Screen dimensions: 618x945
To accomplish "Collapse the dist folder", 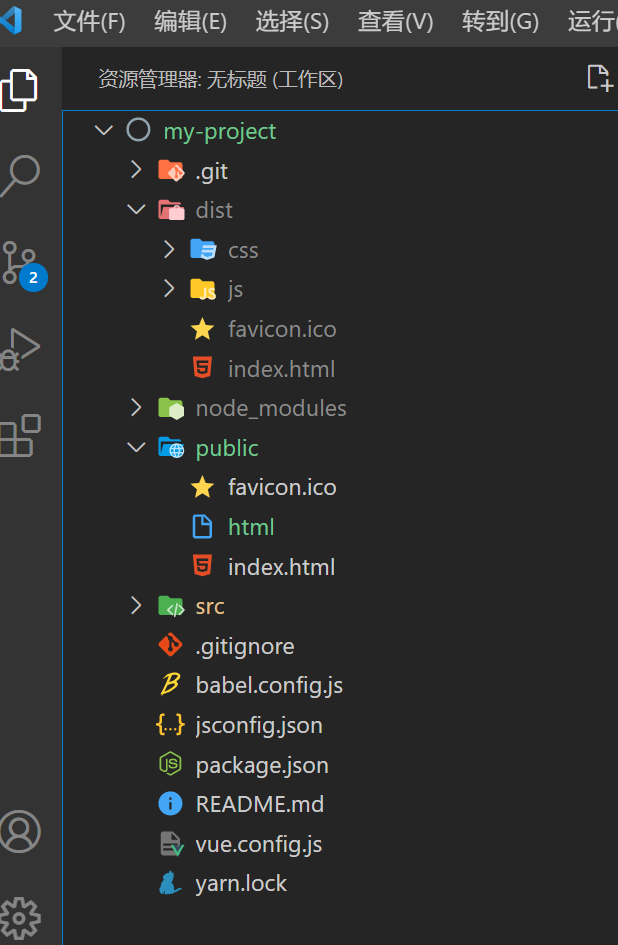I will [136, 210].
